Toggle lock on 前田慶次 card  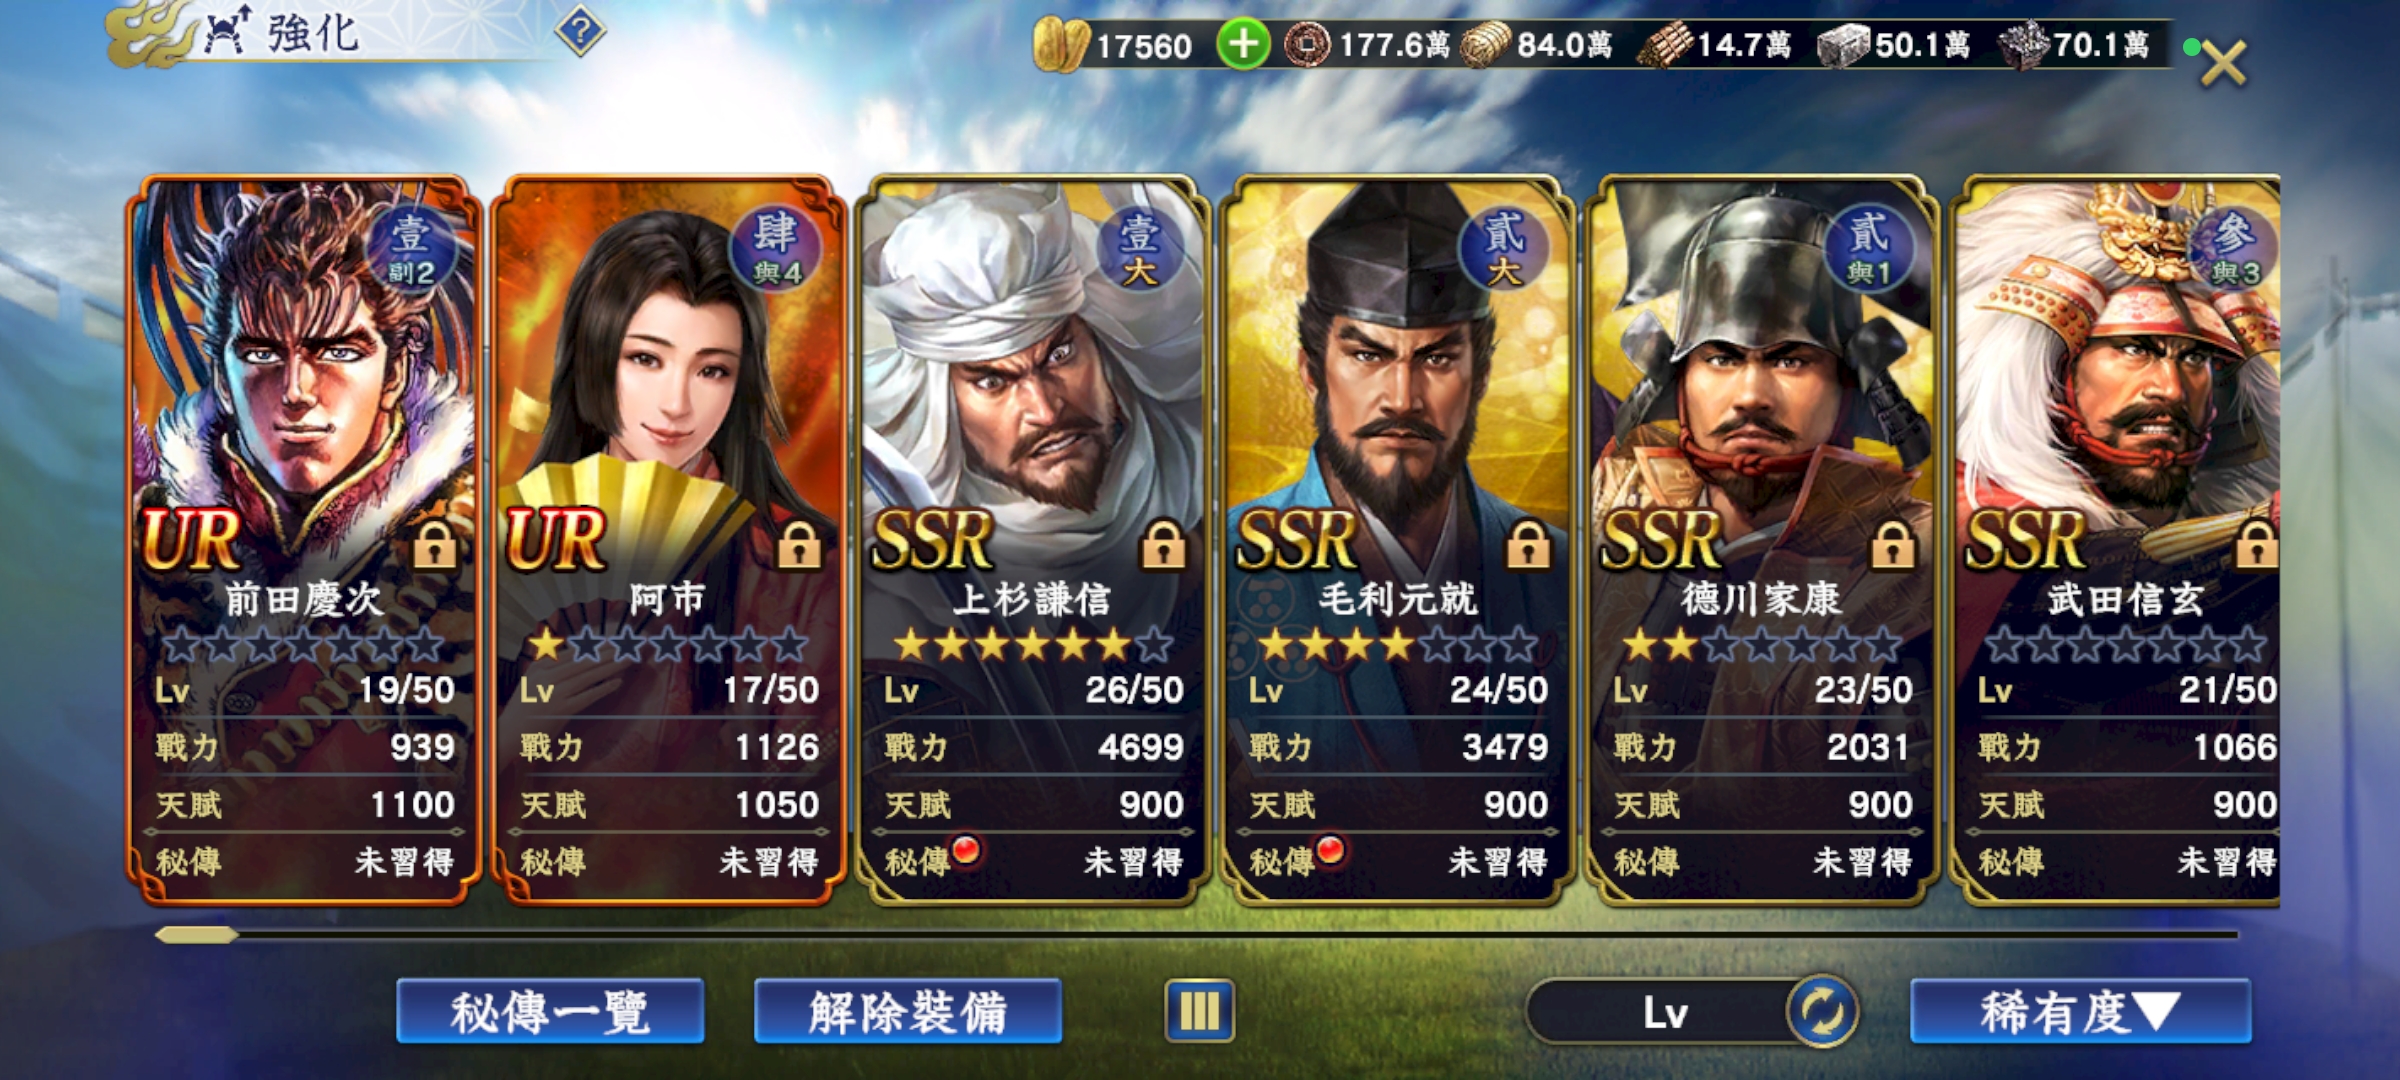point(435,545)
